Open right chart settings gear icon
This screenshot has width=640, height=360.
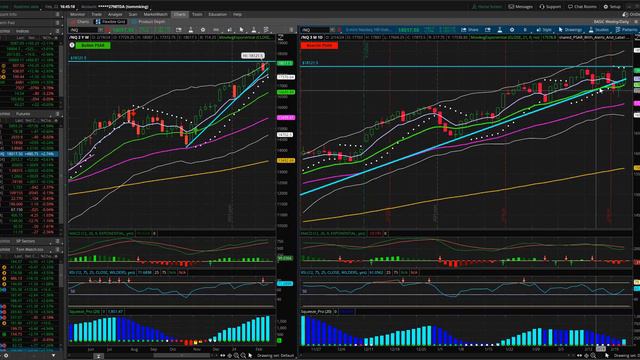(x=512, y=30)
